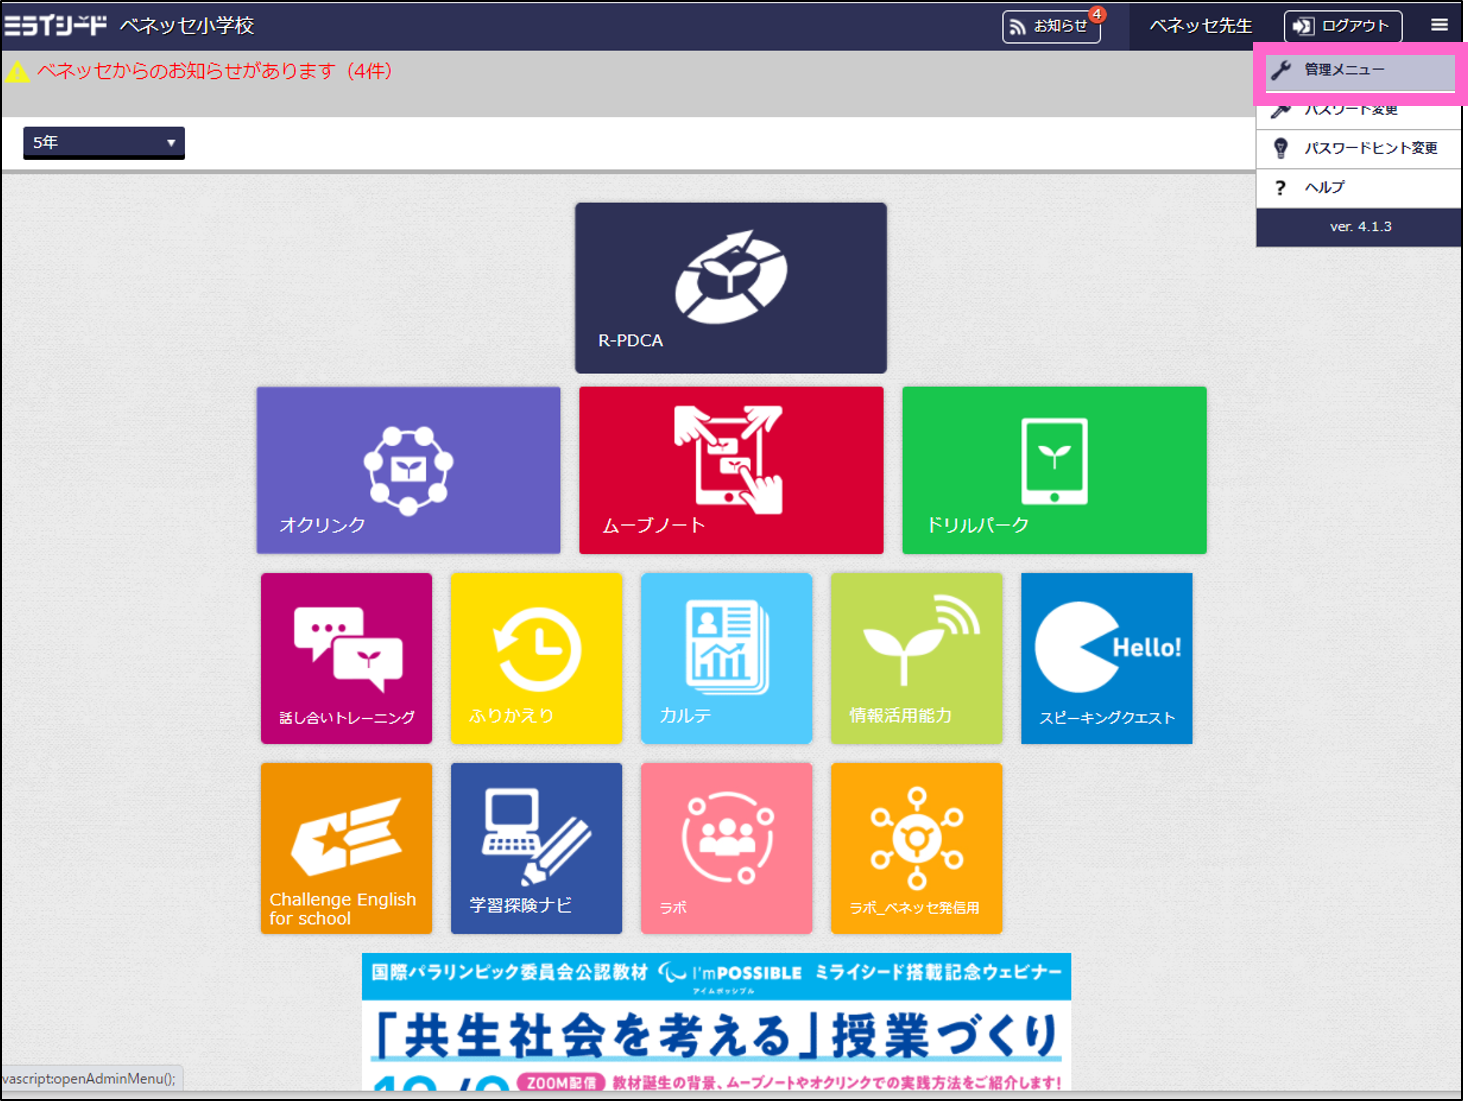
Task: Click the lightbulb icon for パスワードヒント変更
Action: click(x=1281, y=148)
